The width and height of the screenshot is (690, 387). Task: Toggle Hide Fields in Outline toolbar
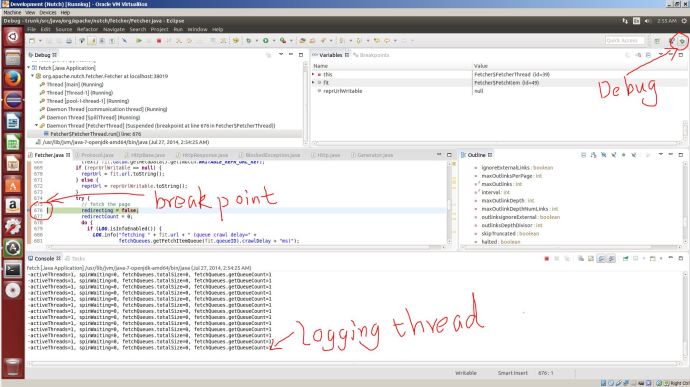[x=604, y=155]
